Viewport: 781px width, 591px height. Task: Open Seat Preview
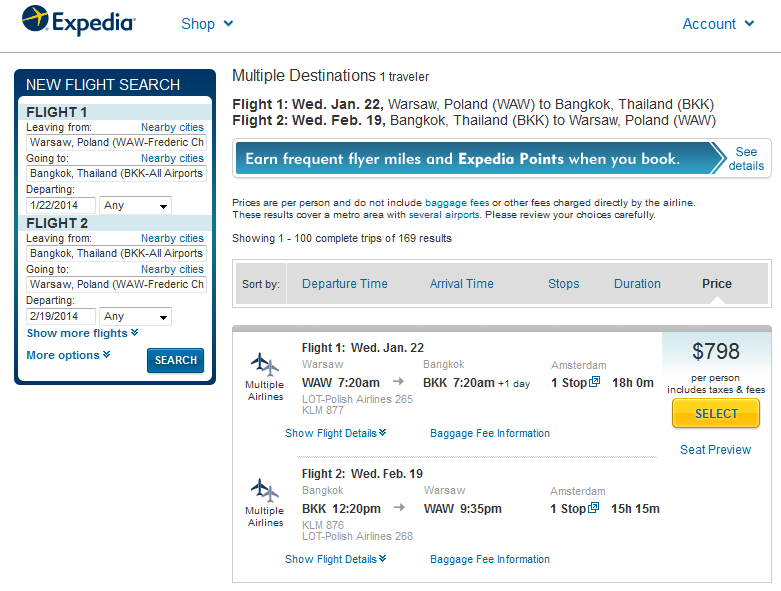coord(715,450)
